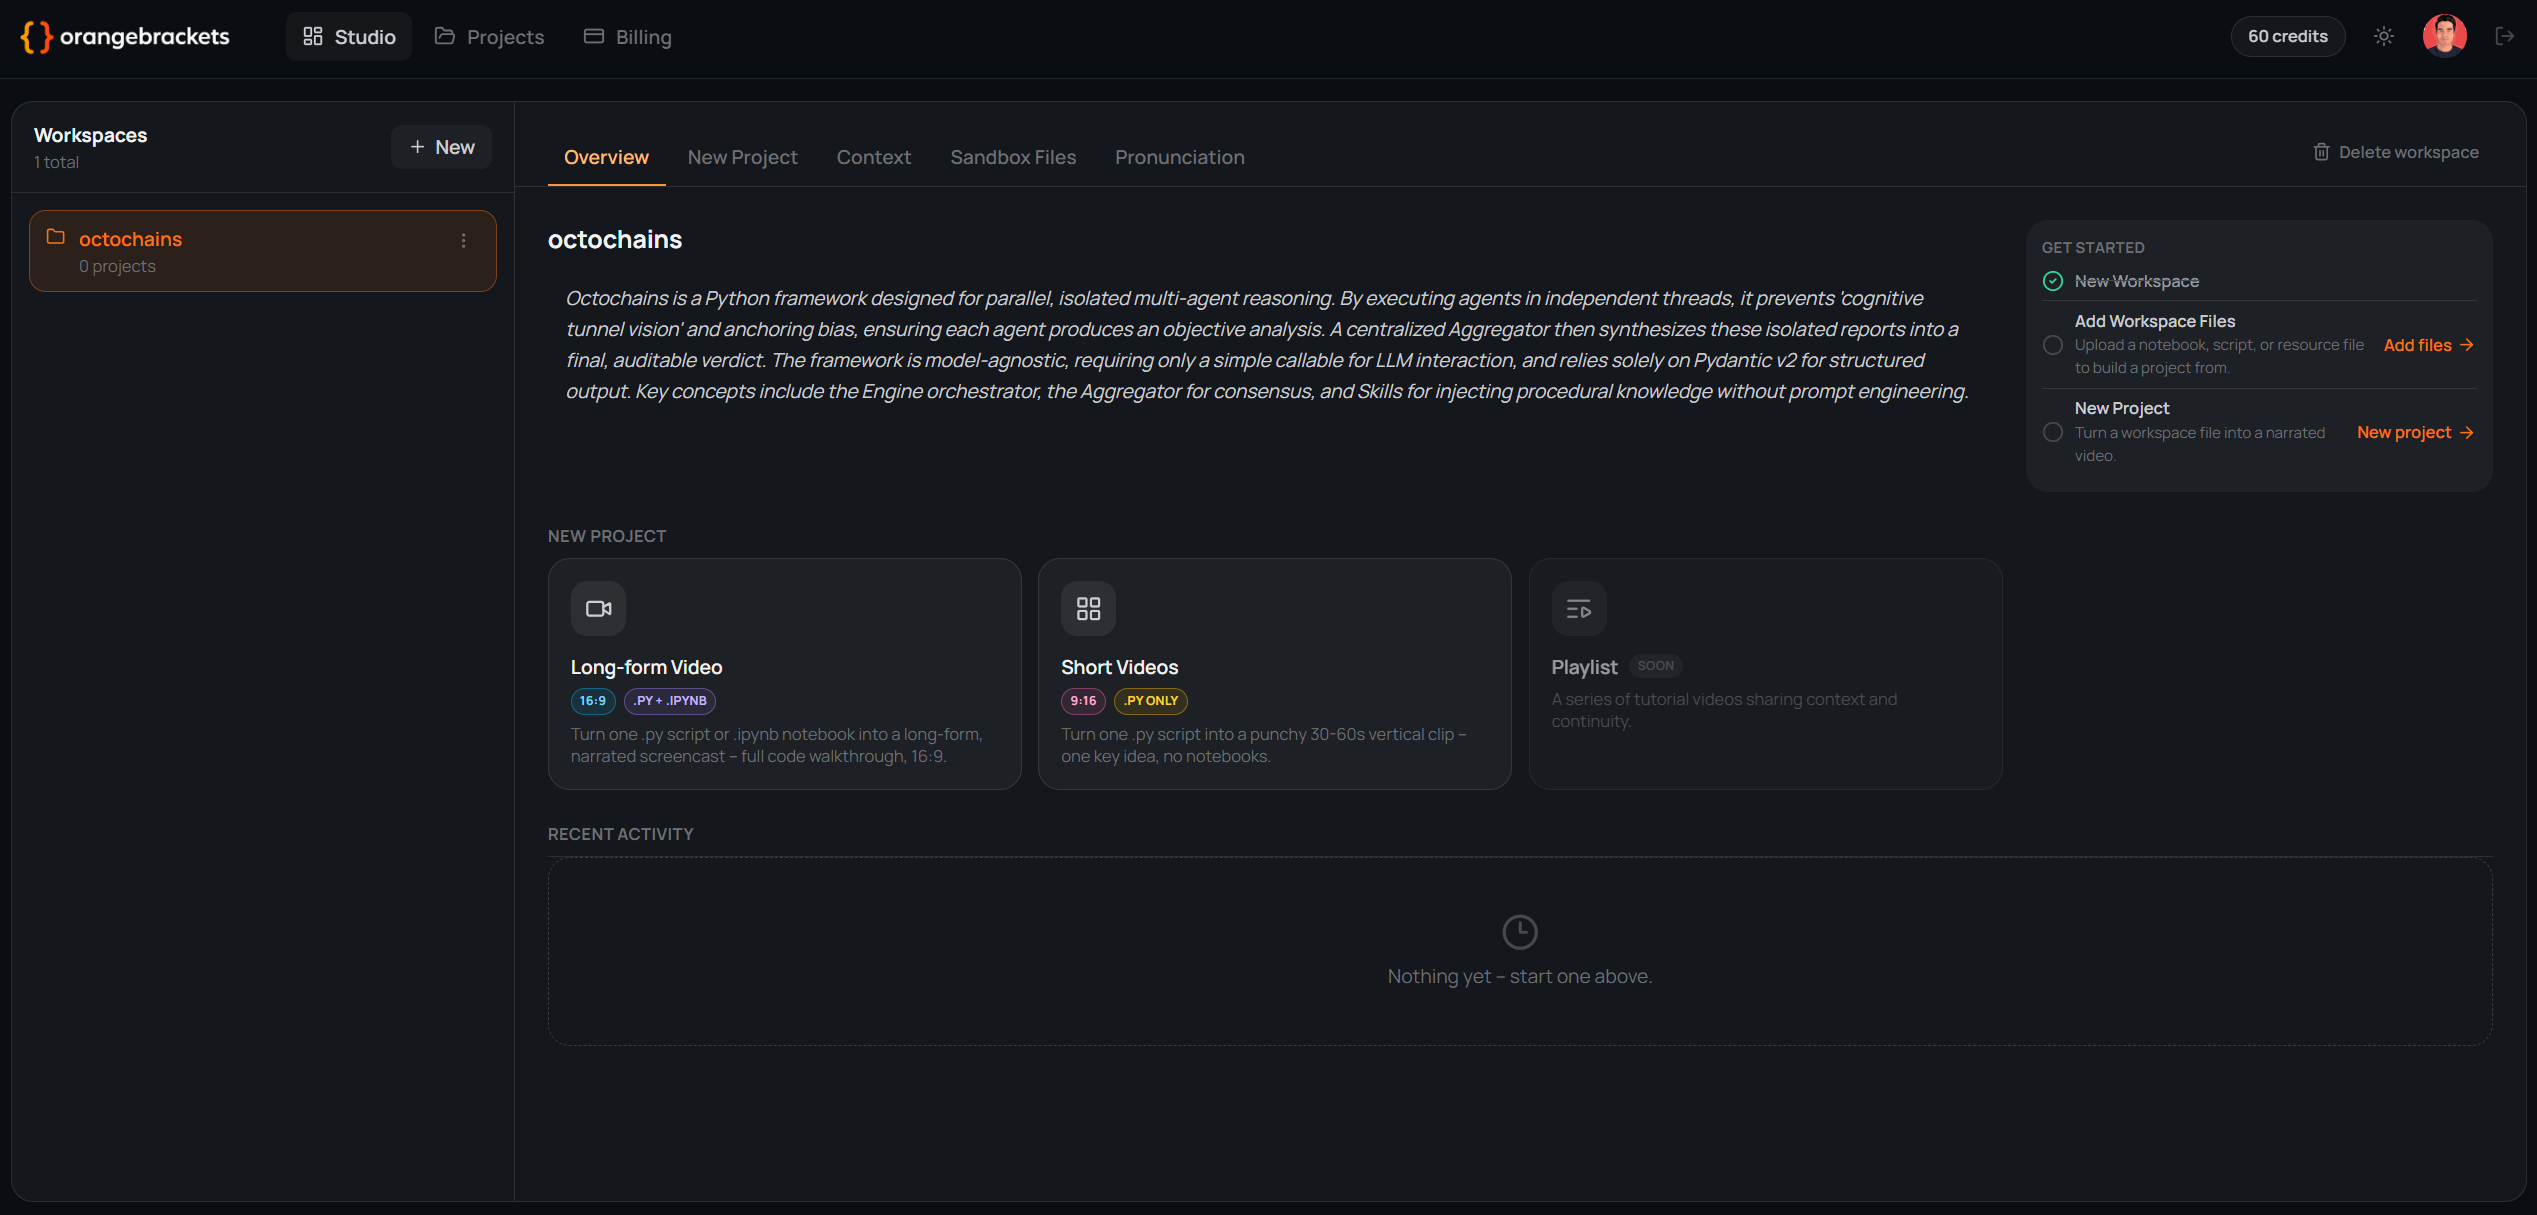Viewport: 2537px width, 1215px height.
Task: Open the user avatar menu
Action: coord(2444,37)
